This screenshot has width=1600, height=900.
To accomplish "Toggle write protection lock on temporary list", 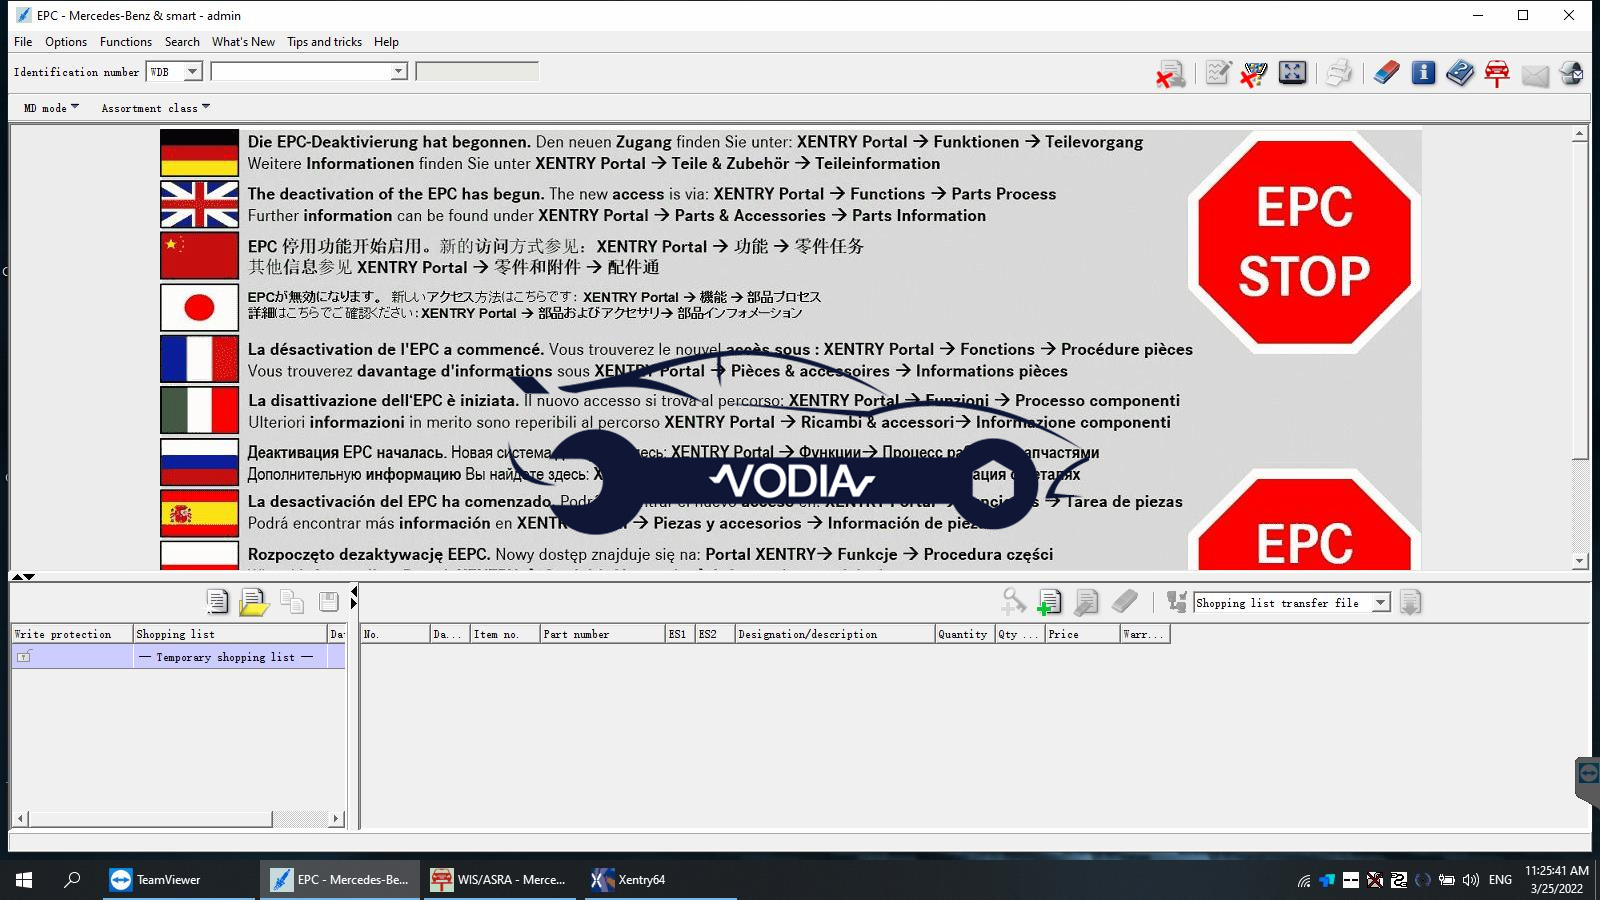I will 24,657.
